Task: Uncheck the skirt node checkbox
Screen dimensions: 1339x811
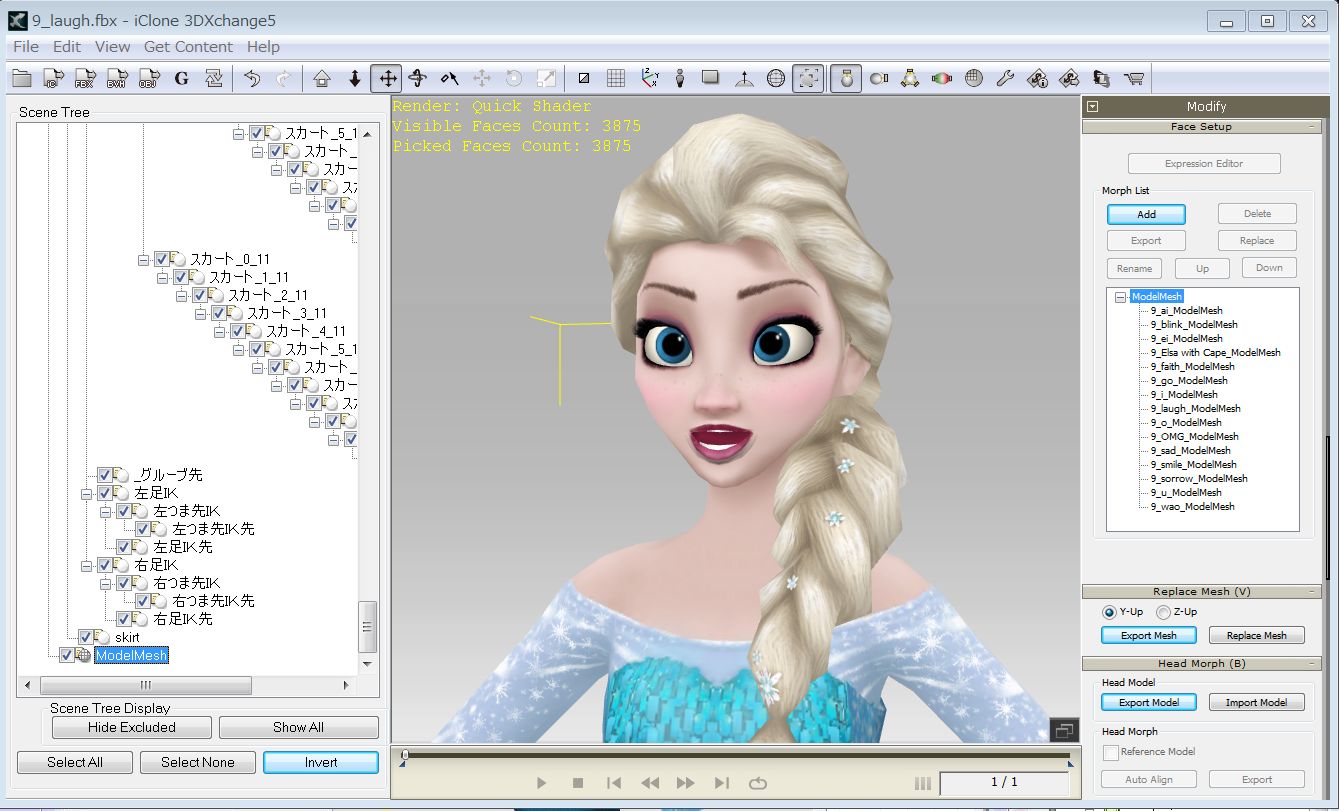Action: coord(86,637)
